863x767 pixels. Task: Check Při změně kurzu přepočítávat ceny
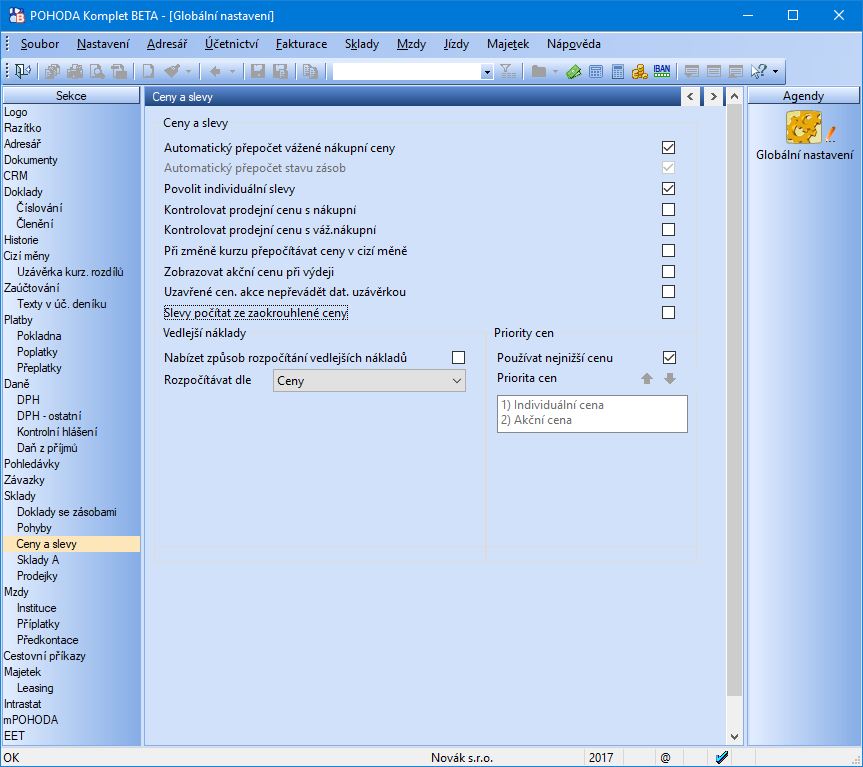(668, 250)
